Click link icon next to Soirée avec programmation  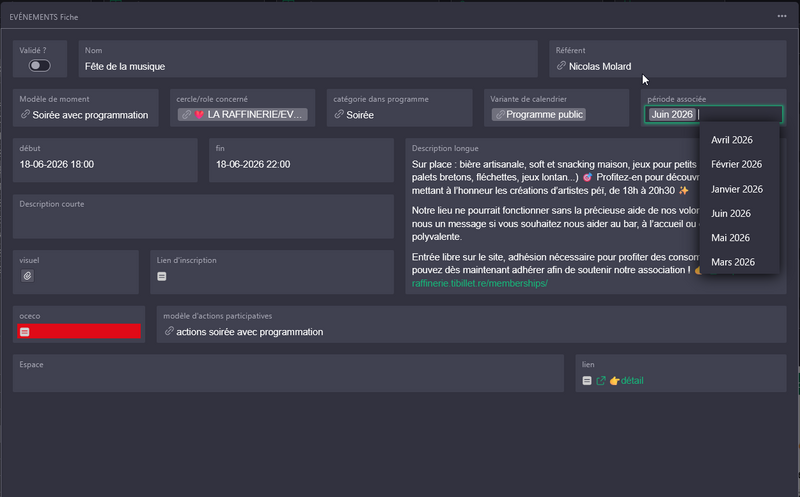25,115
